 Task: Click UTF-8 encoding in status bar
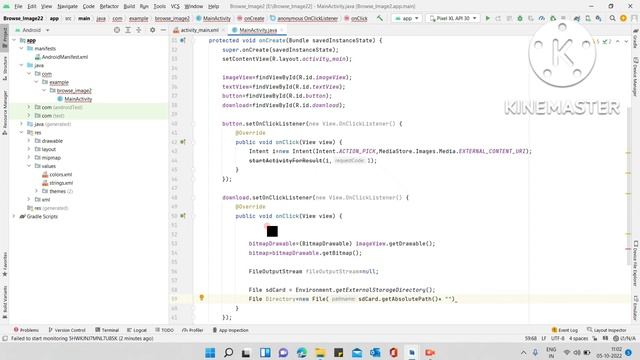pyautogui.click(x=558, y=338)
